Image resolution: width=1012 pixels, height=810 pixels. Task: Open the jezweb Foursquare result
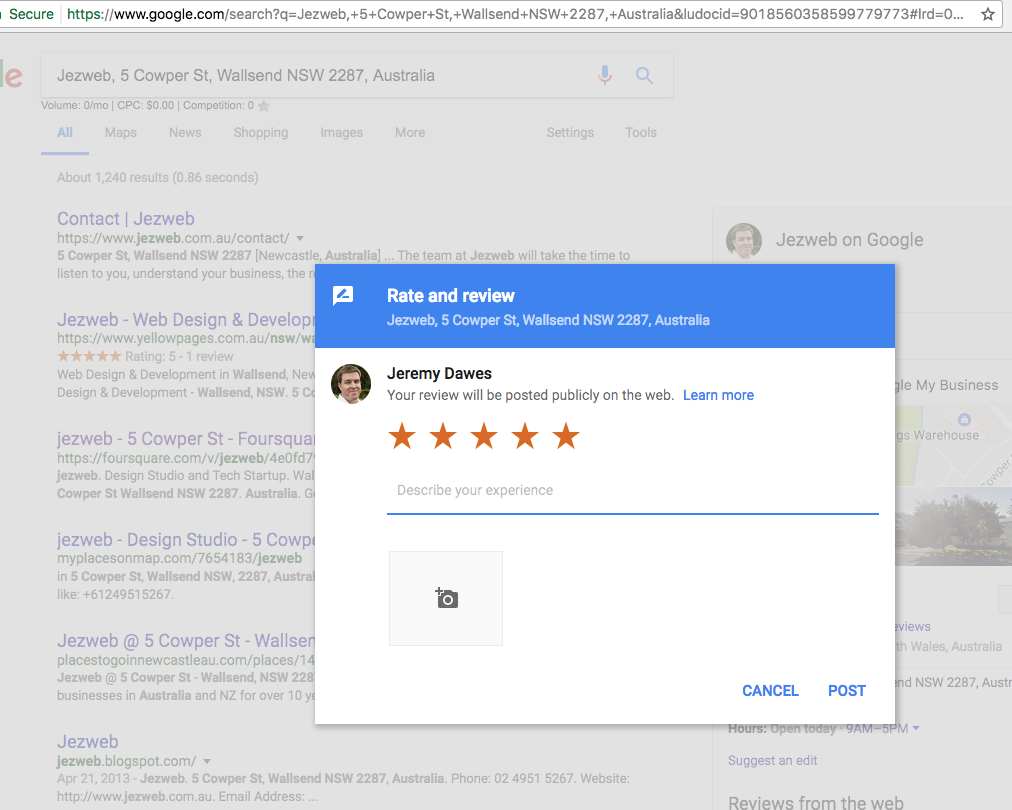coord(186,438)
